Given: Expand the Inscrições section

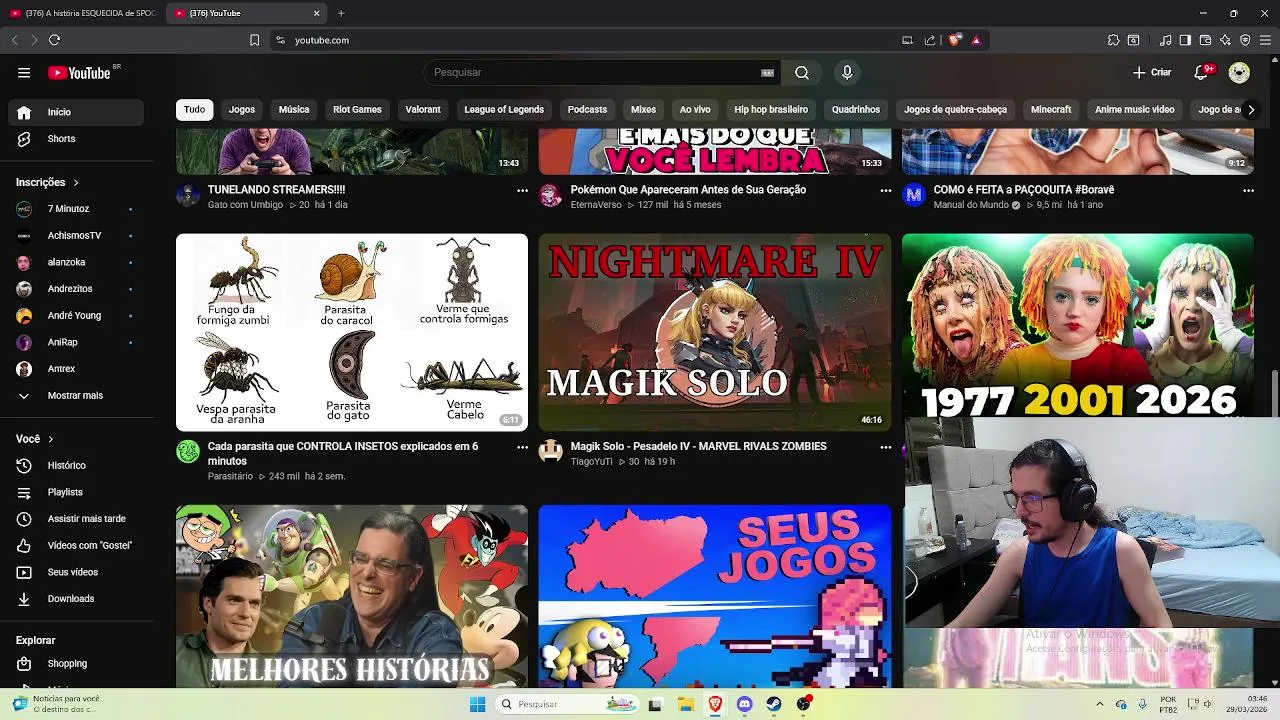Looking at the screenshot, I should 47,182.
